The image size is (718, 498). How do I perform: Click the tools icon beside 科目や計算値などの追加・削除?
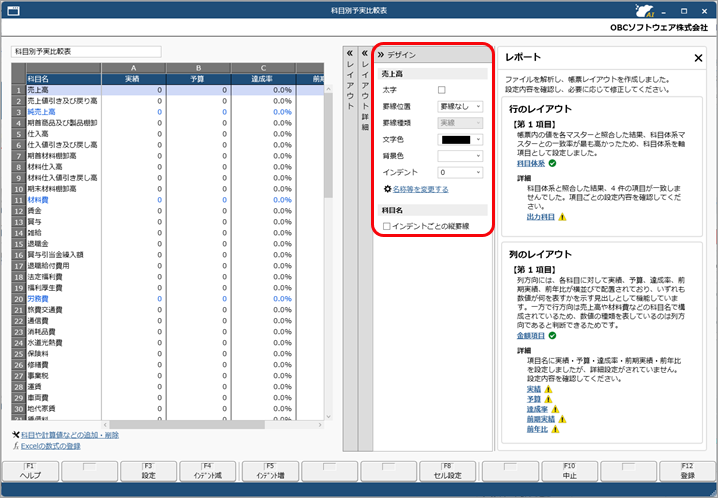pyautogui.click(x=16, y=435)
